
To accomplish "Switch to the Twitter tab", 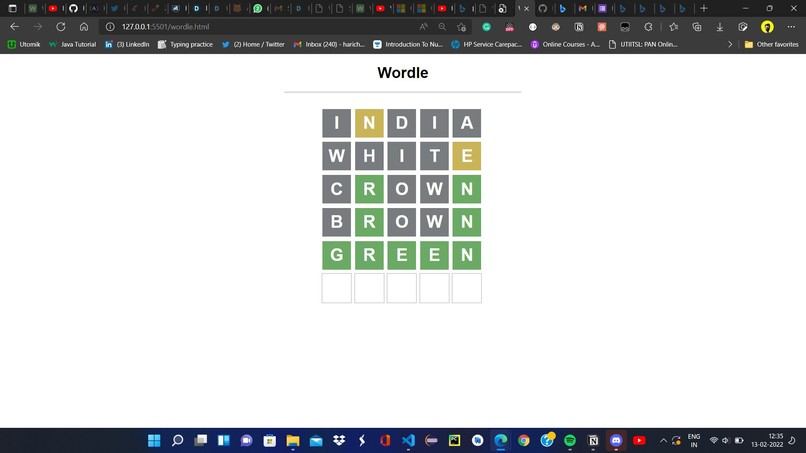I will pyautogui.click(x=115, y=8).
